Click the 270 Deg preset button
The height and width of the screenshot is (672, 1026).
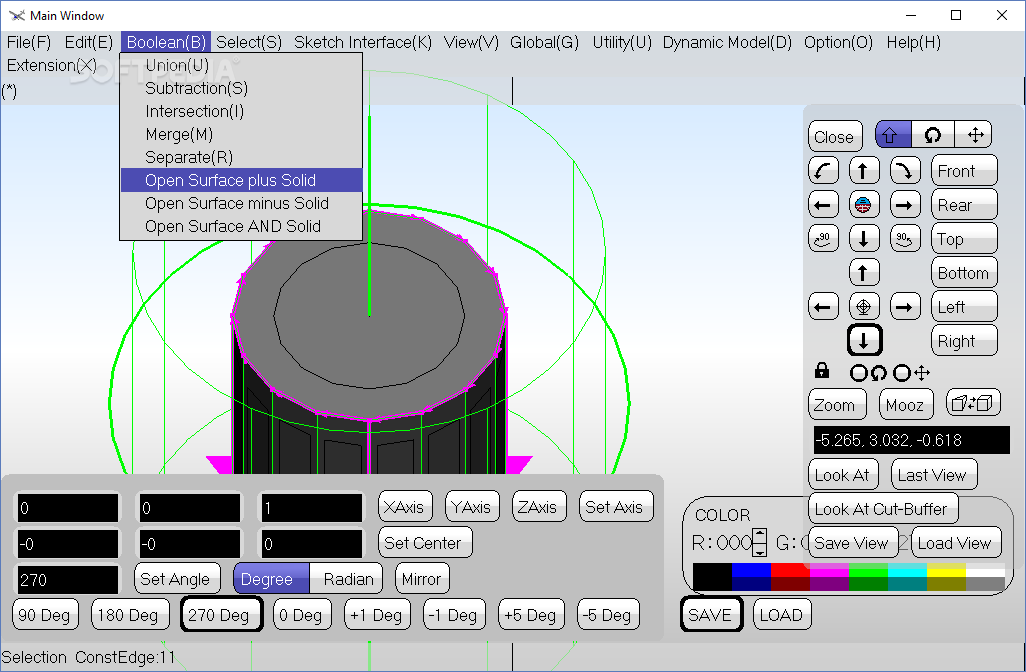(221, 614)
